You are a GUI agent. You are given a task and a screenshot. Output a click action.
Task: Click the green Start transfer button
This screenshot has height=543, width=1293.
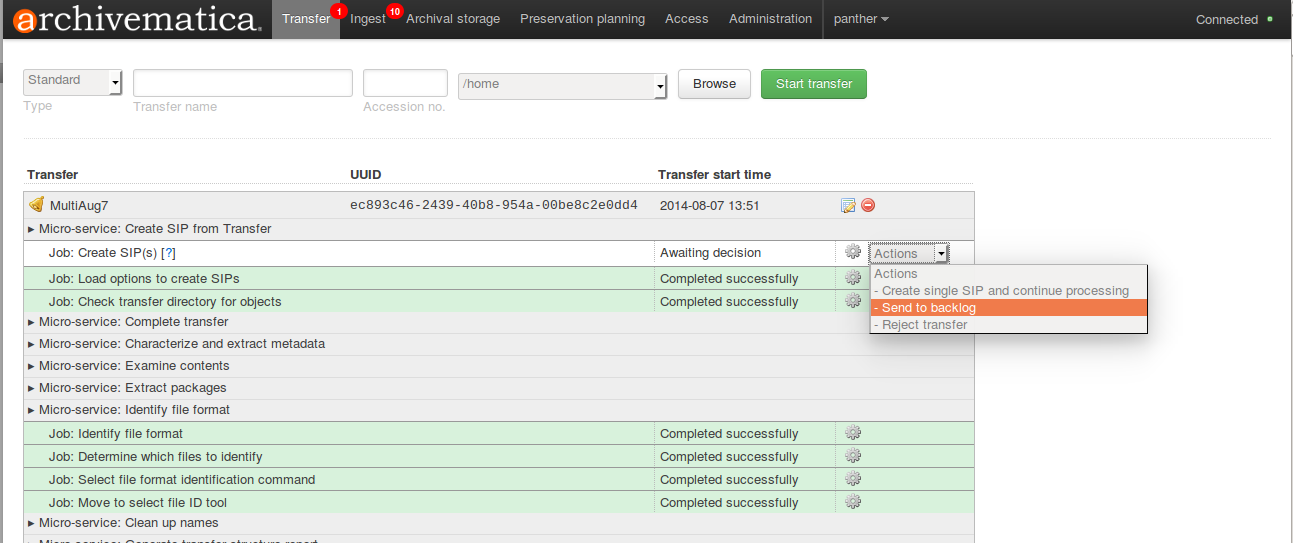[x=813, y=84]
